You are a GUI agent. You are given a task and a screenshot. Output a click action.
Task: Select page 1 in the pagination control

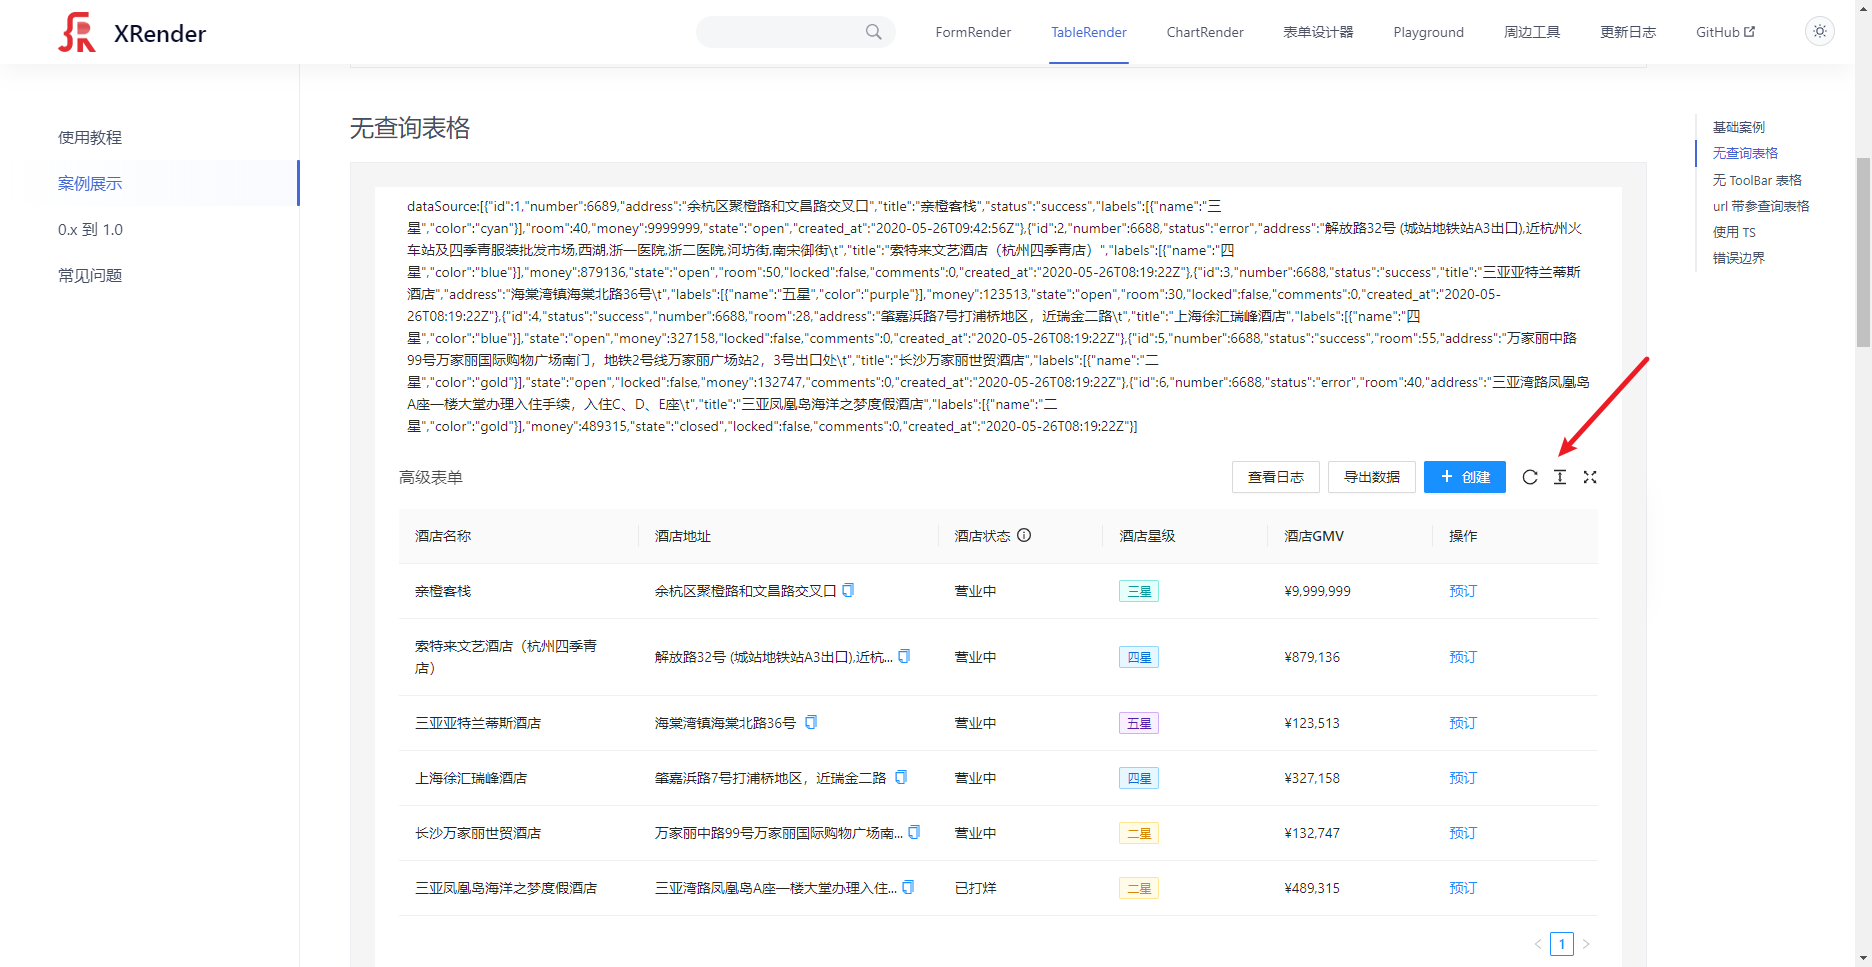1561,943
